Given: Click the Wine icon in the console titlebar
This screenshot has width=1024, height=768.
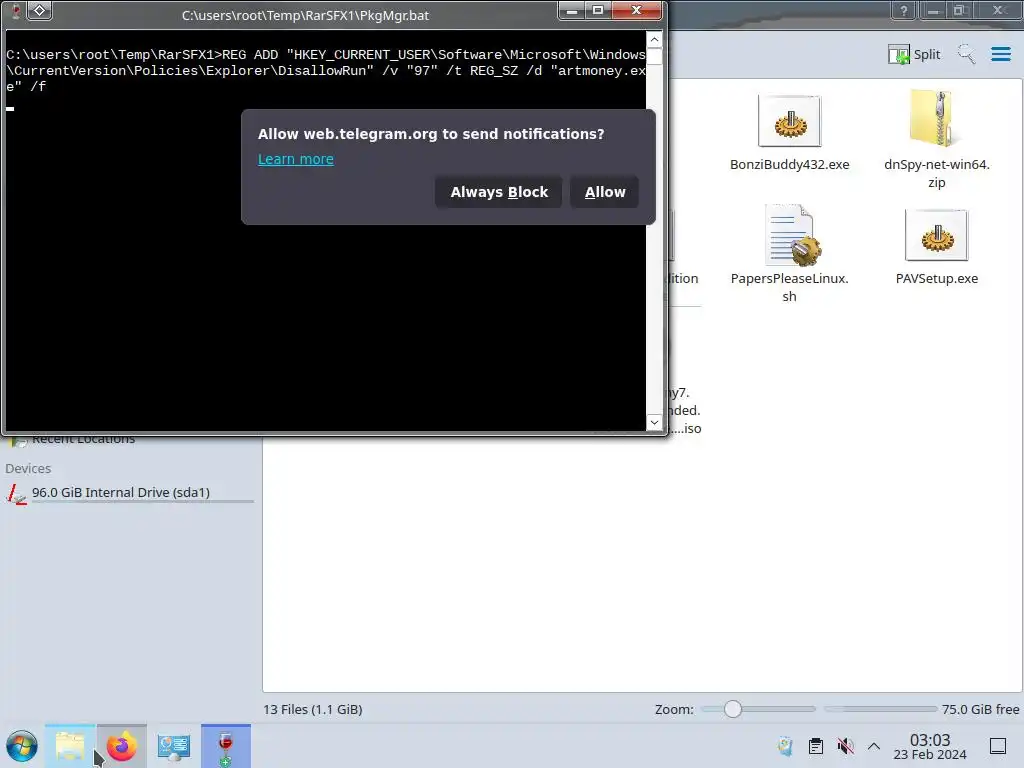Looking at the screenshot, I should [x=16, y=11].
